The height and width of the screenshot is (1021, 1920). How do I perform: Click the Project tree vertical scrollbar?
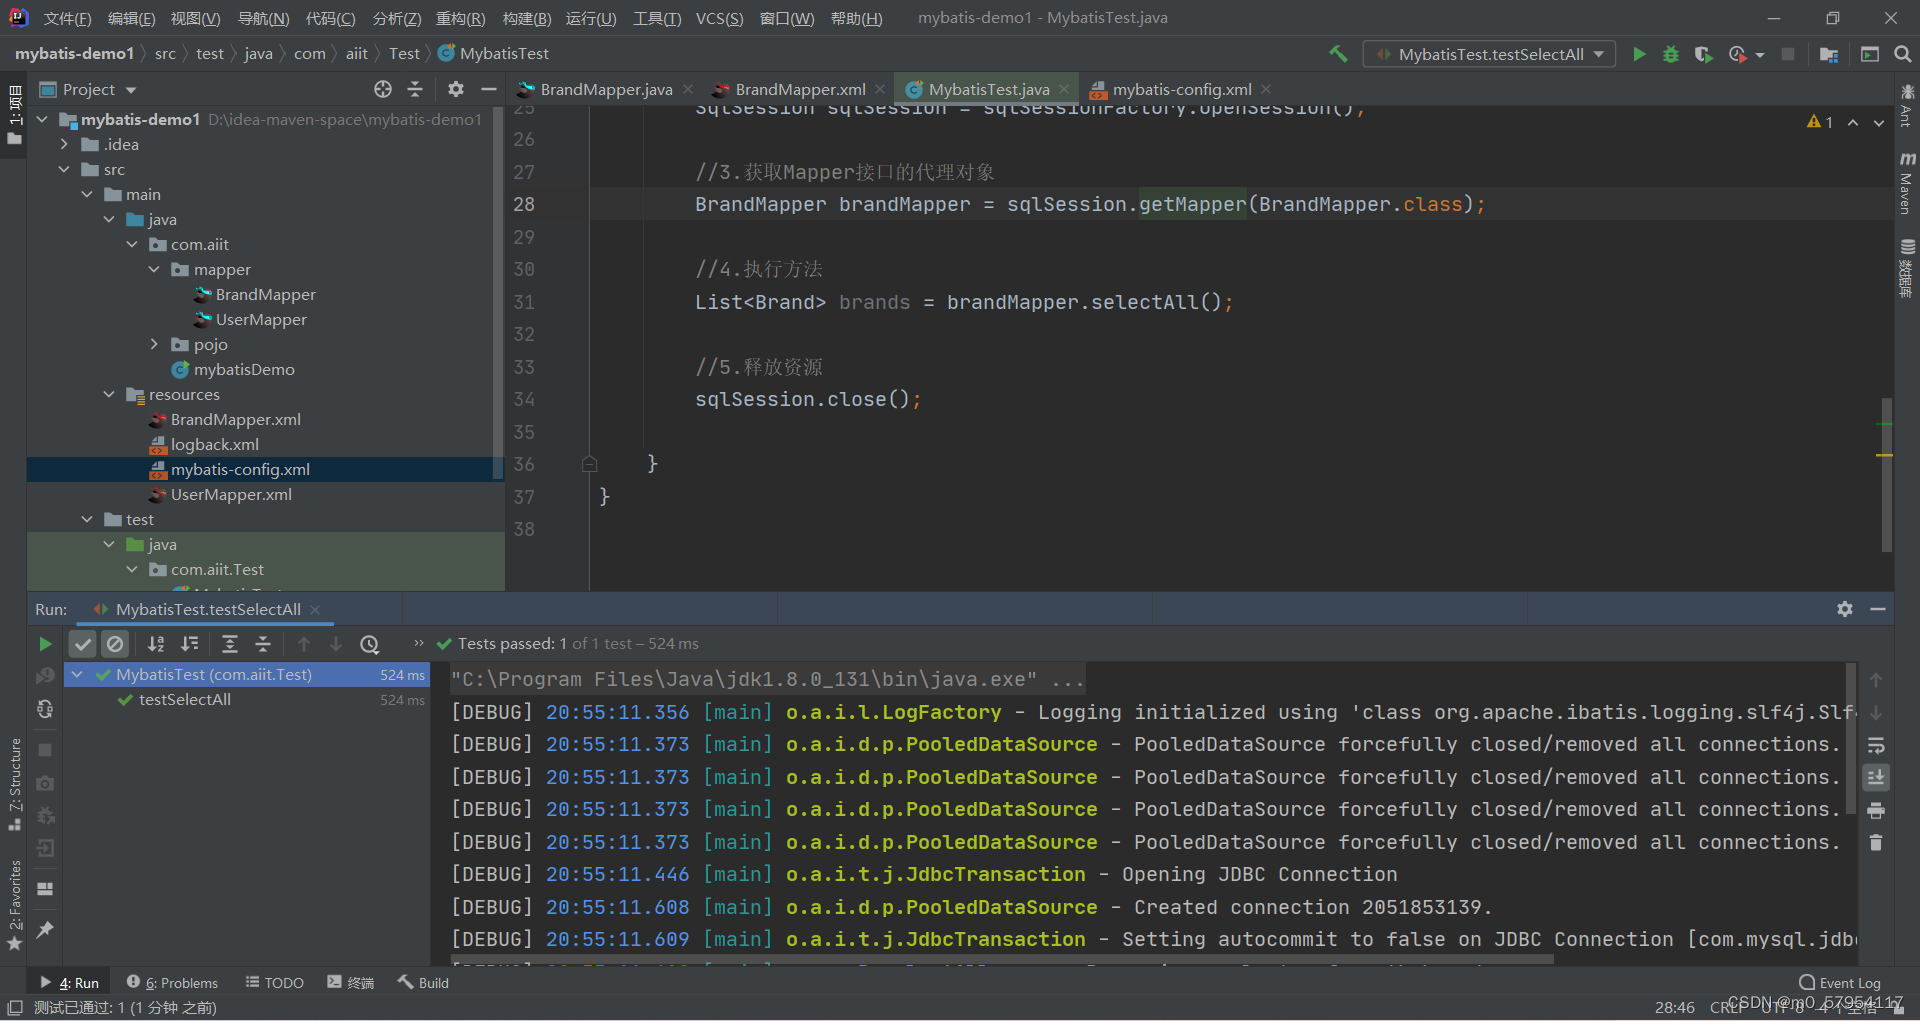coord(498,295)
